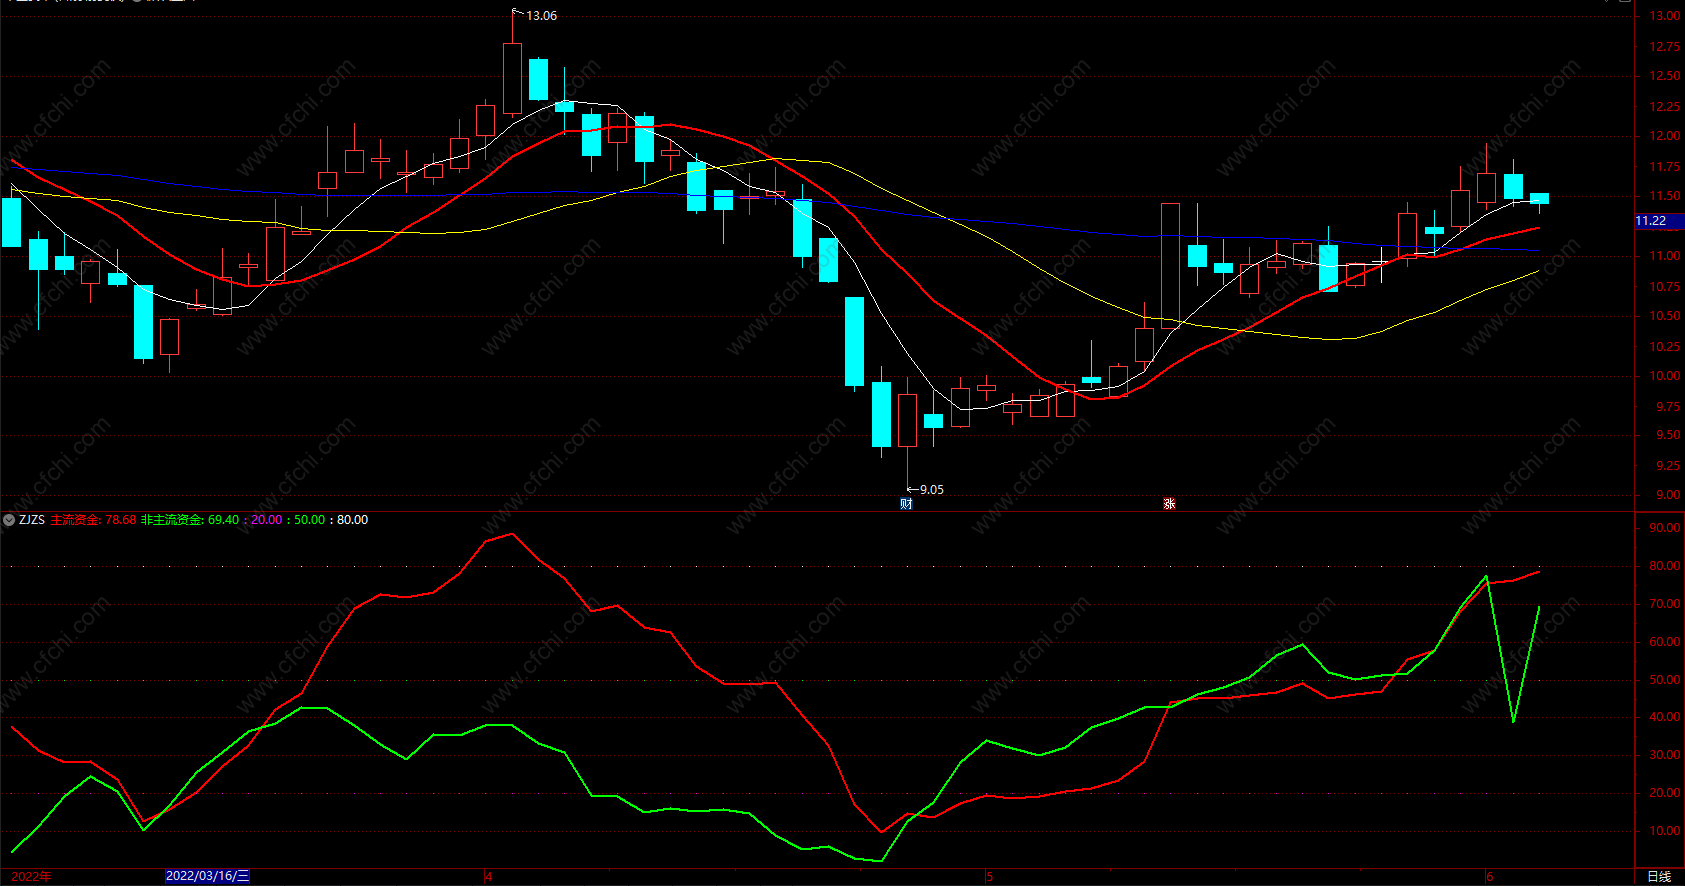Click the 10.00 indicator axis label
The width and height of the screenshot is (1685, 886).
tap(1665, 831)
